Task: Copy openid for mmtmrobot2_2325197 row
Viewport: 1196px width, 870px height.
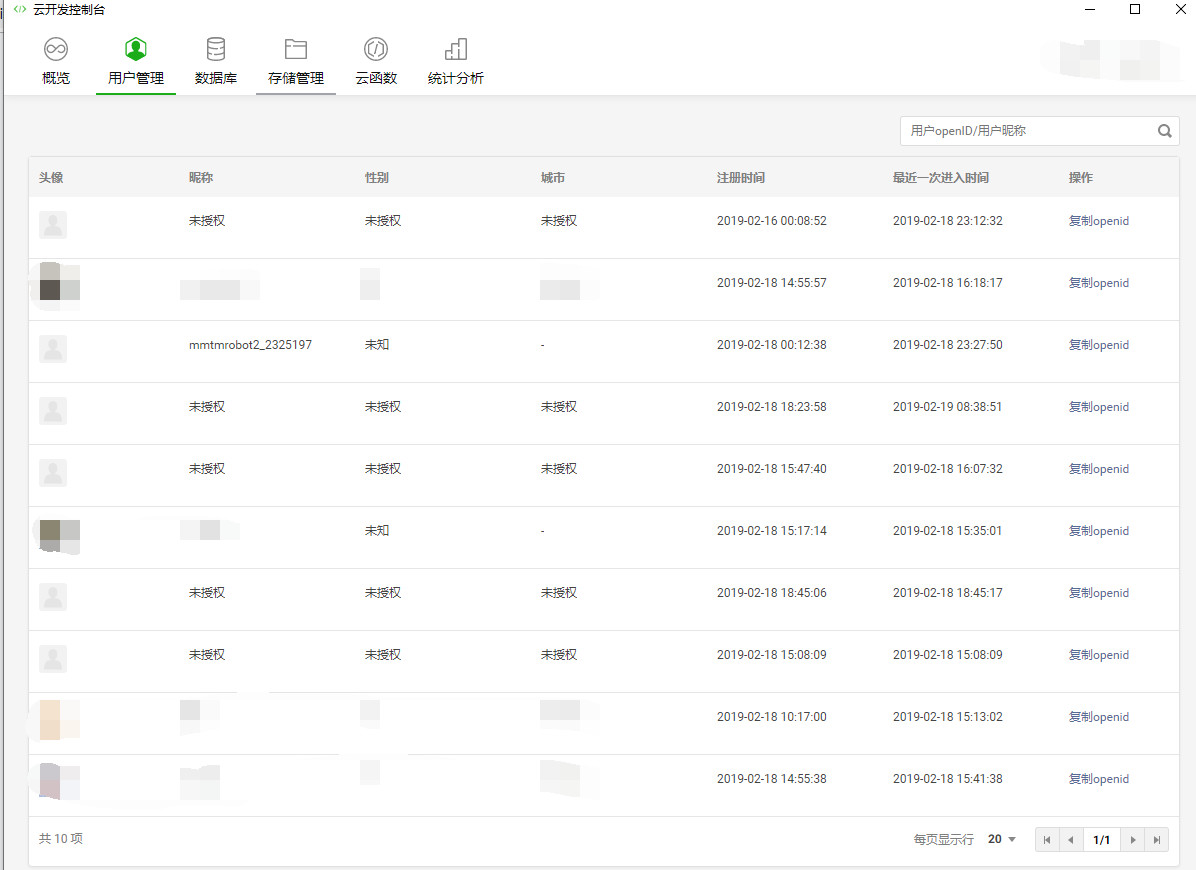Action: pyautogui.click(x=1098, y=345)
